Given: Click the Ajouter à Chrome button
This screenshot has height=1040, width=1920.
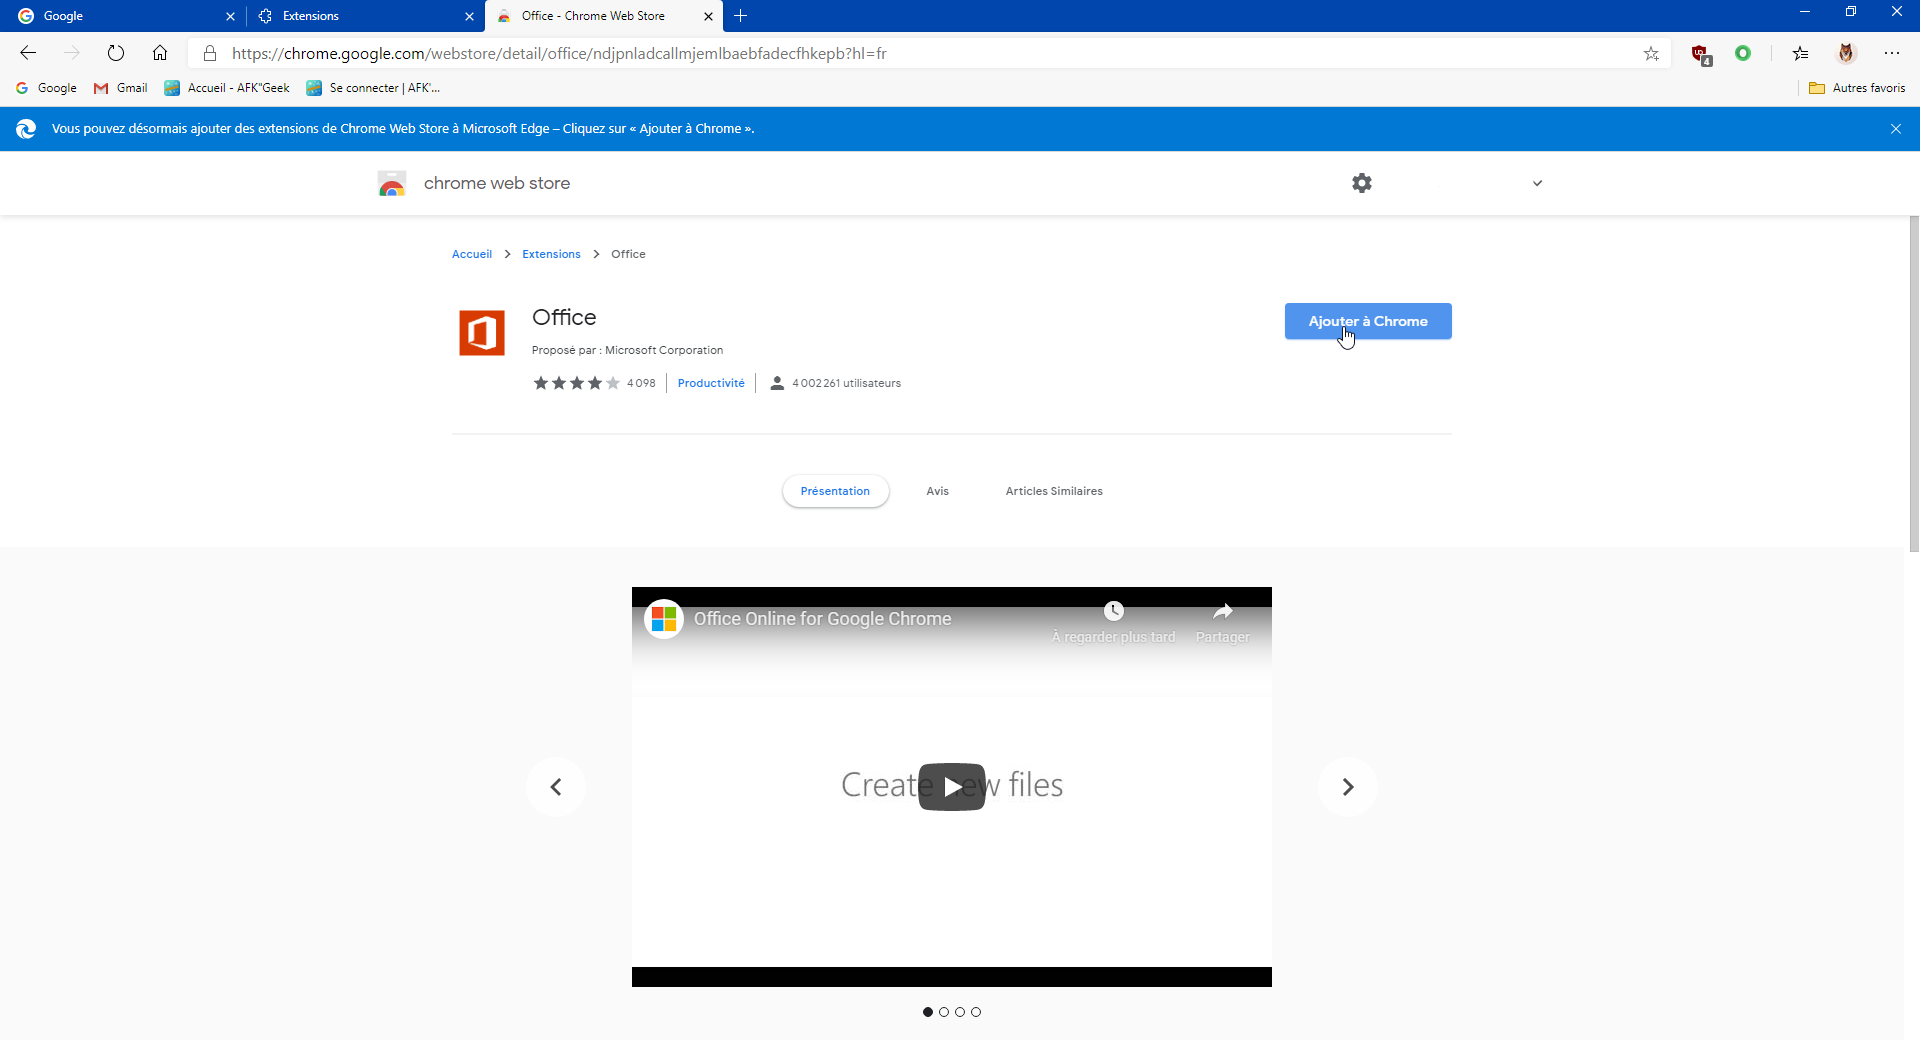Looking at the screenshot, I should [x=1368, y=321].
